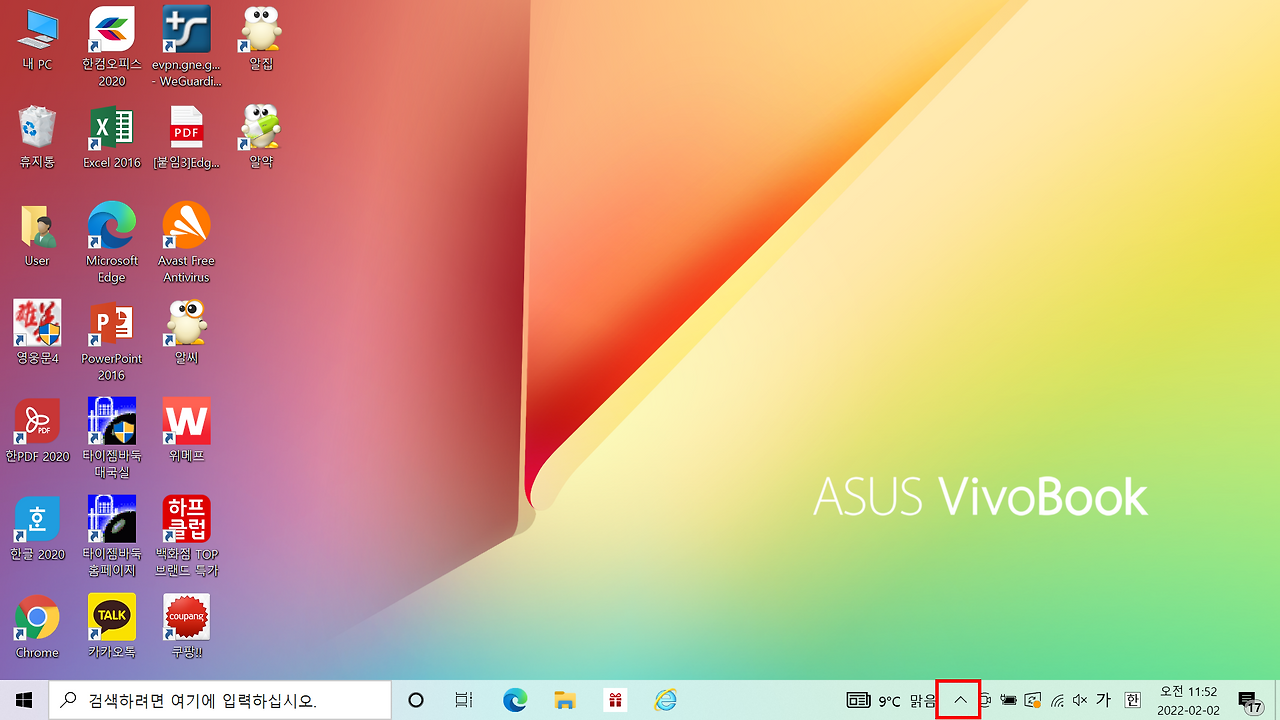The height and width of the screenshot is (720, 1280).
Task: Select the 휴지통 recycle bin icon
Action: [37, 137]
